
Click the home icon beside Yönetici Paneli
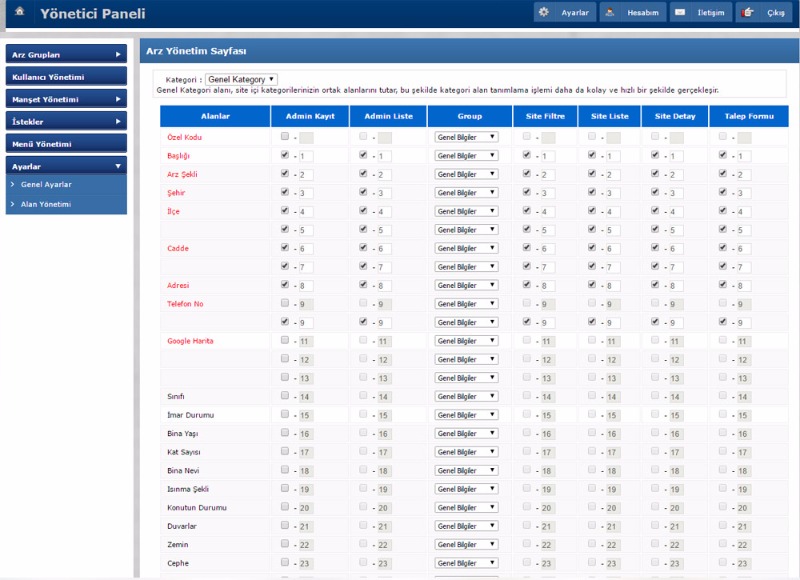click(19, 13)
